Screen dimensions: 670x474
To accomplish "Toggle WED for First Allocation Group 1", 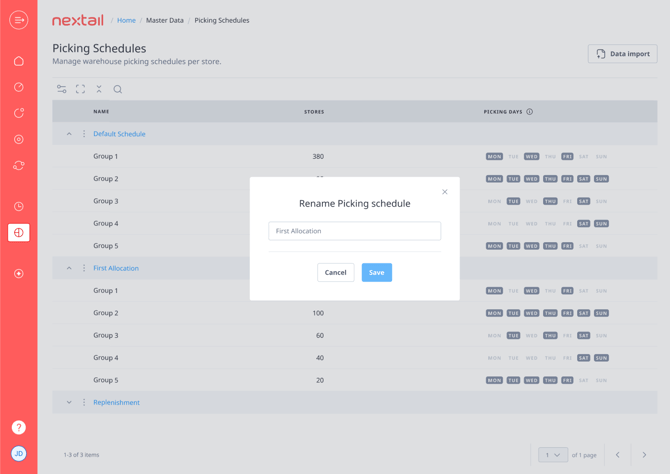I will [x=532, y=291].
